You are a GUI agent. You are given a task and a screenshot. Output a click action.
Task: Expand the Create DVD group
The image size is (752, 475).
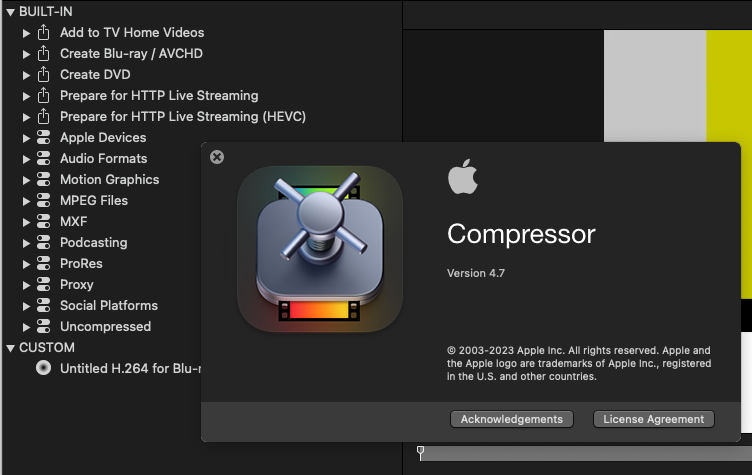pos(26,75)
